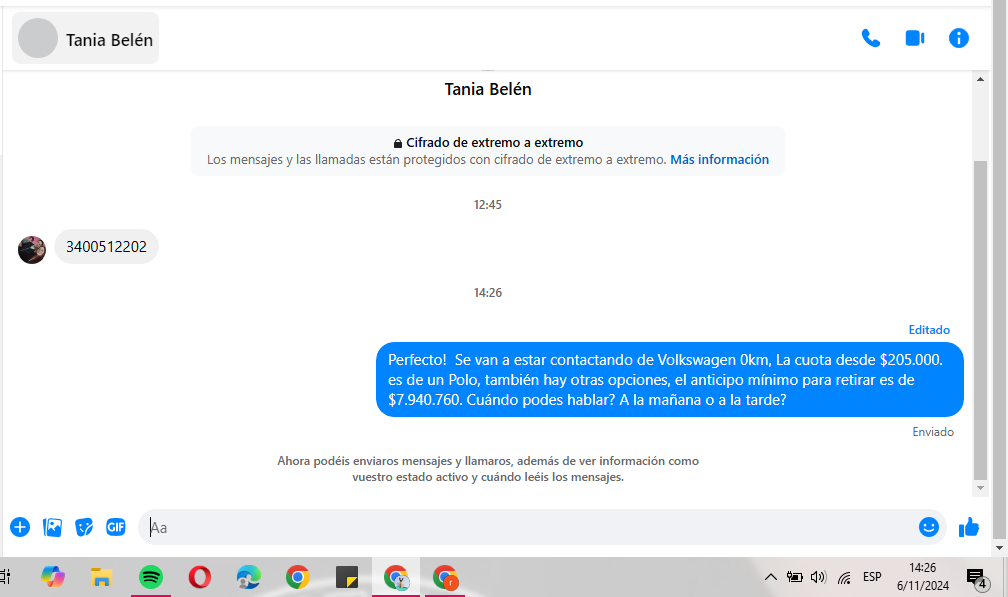
Task: Choose a sticker to send
Action: coord(84,527)
